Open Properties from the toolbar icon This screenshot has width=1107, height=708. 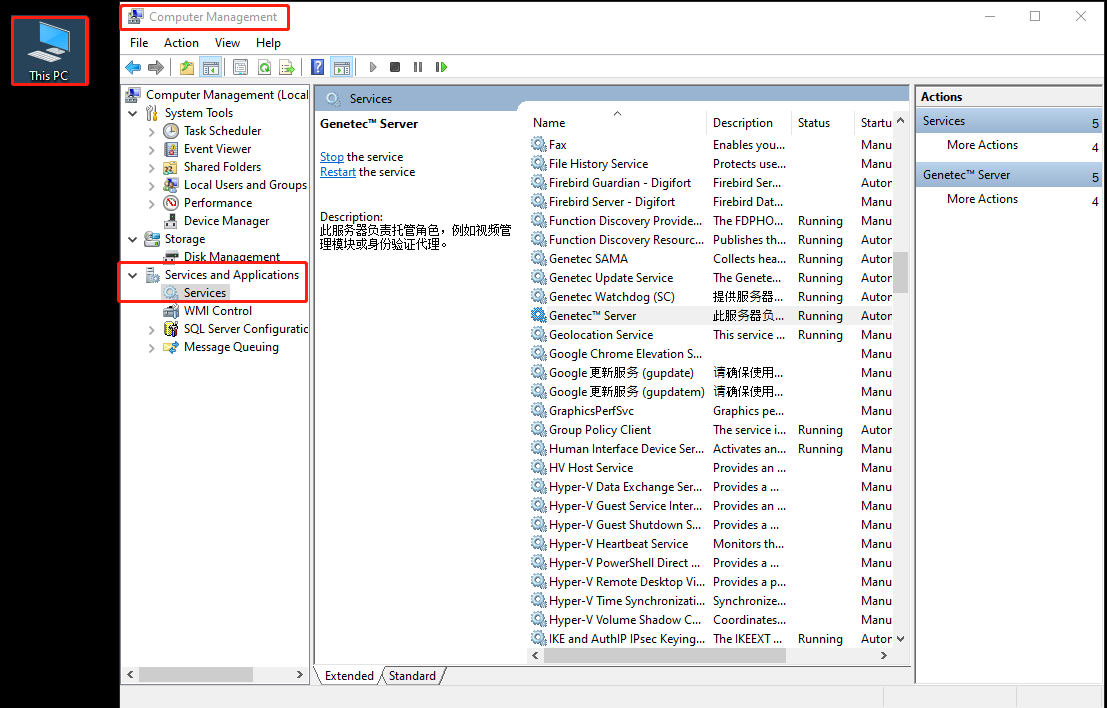pyautogui.click(x=240, y=67)
